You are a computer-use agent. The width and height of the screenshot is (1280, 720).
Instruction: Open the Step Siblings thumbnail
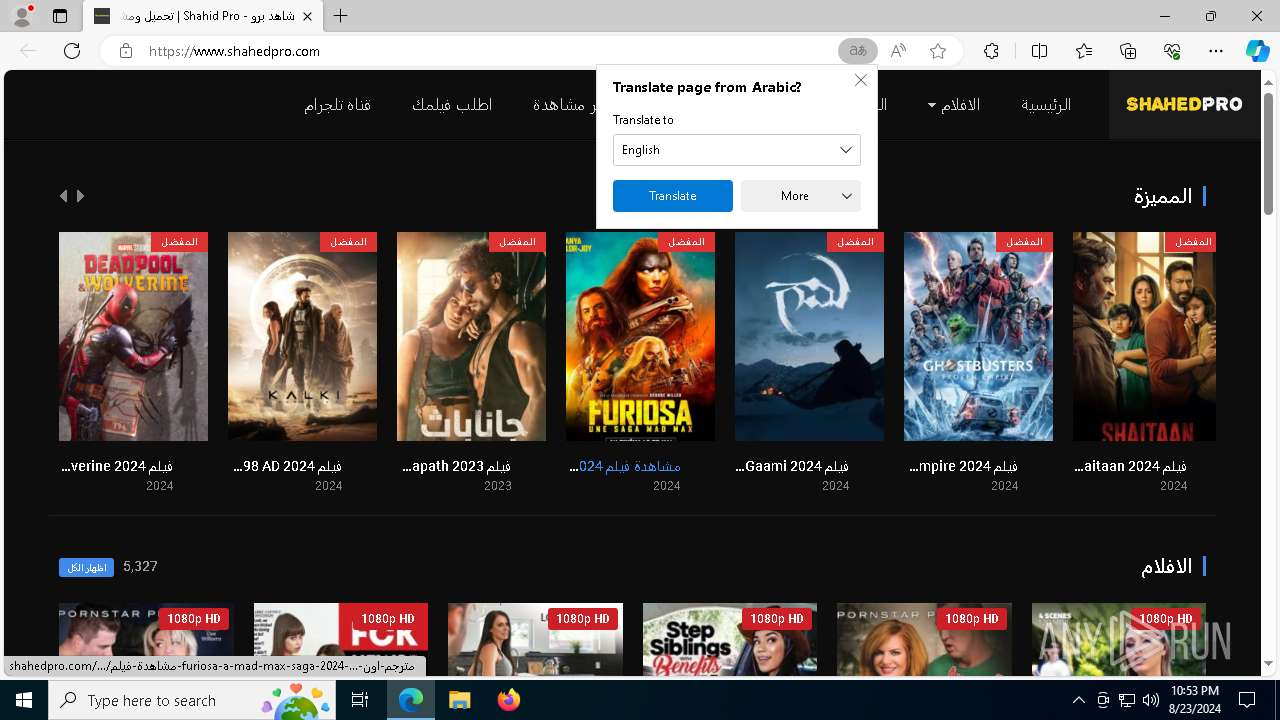(x=730, y=638)
